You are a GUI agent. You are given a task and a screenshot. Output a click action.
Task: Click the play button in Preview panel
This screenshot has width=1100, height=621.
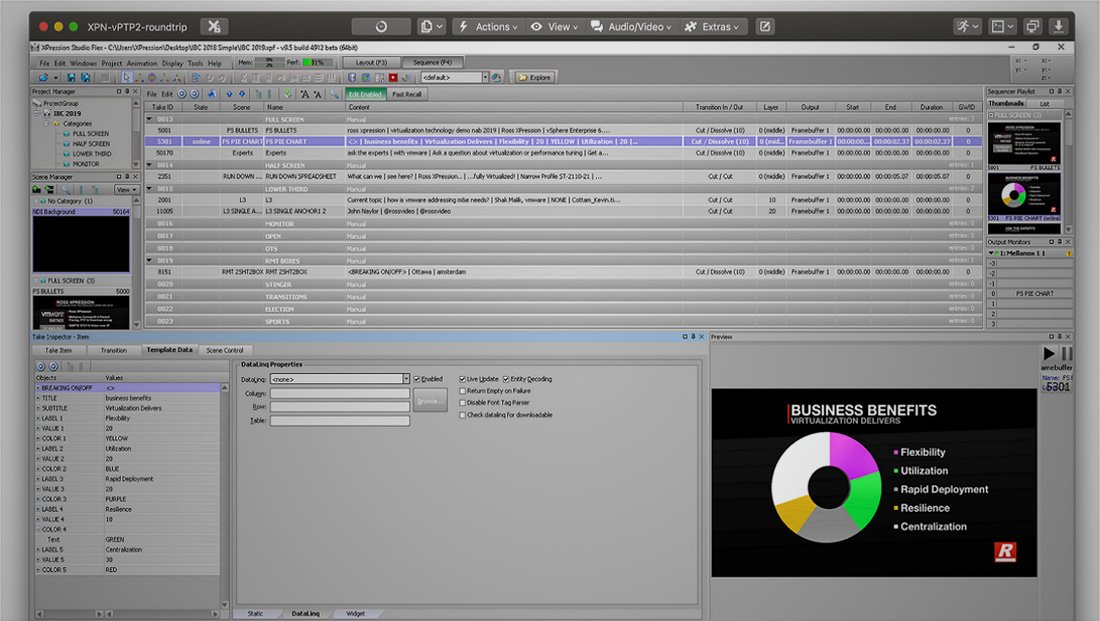tap(1049, 354)
